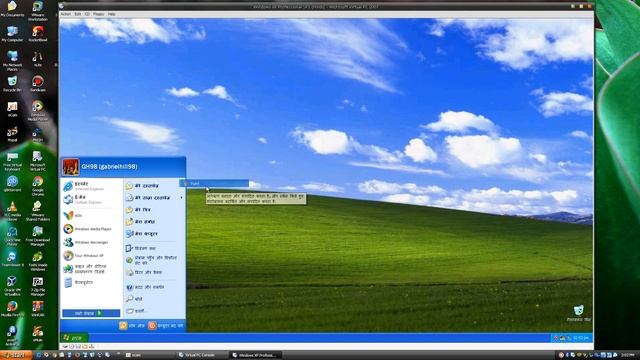
Task: Launch the Oracle VM VirtualBox desktop shortcut
Action: tap(12, 286)
